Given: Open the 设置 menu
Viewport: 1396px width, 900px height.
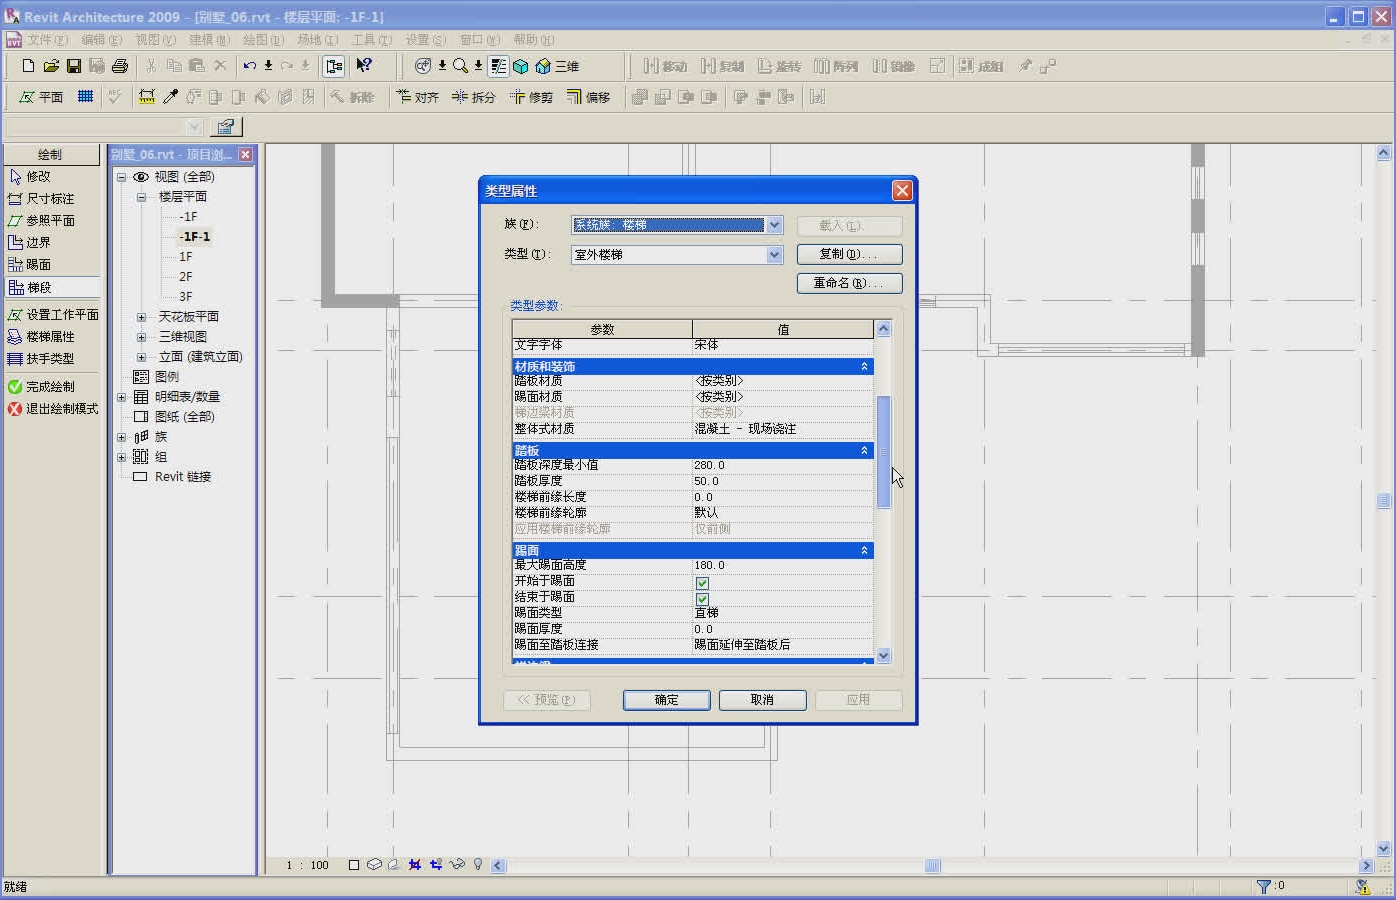Looking at the screenshot, I should coord(425,40).
